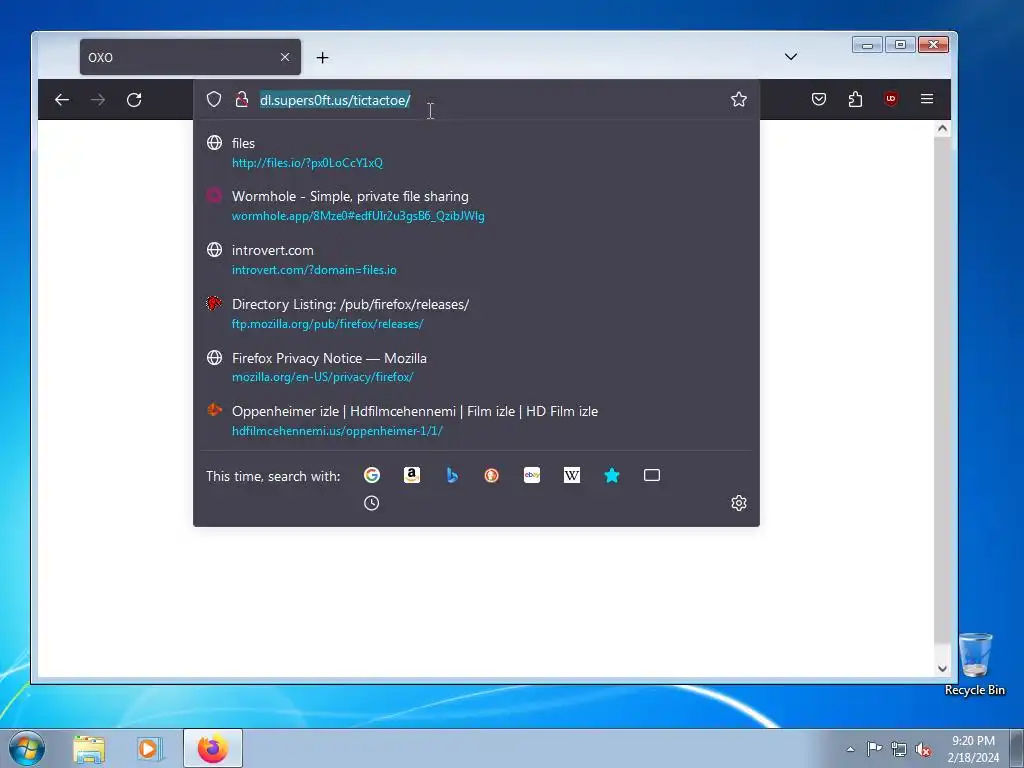
Task: Search history using the clock icon
Action: click(x=372, y=503)
